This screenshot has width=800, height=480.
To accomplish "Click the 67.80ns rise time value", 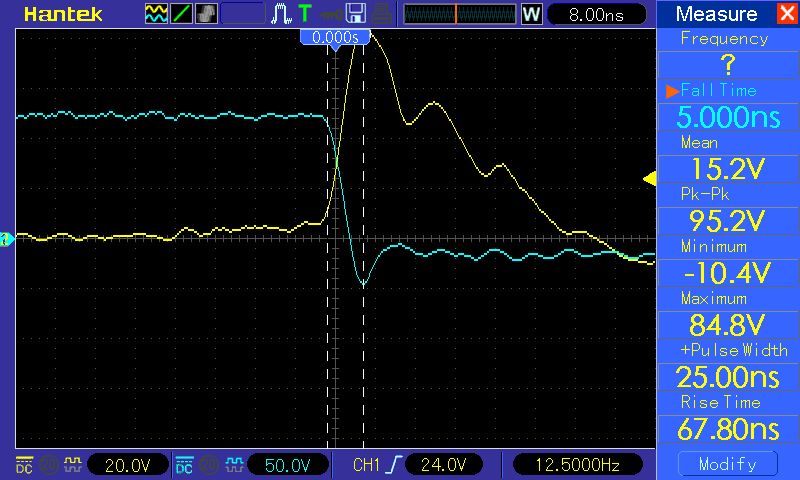I will coord(728,429).
